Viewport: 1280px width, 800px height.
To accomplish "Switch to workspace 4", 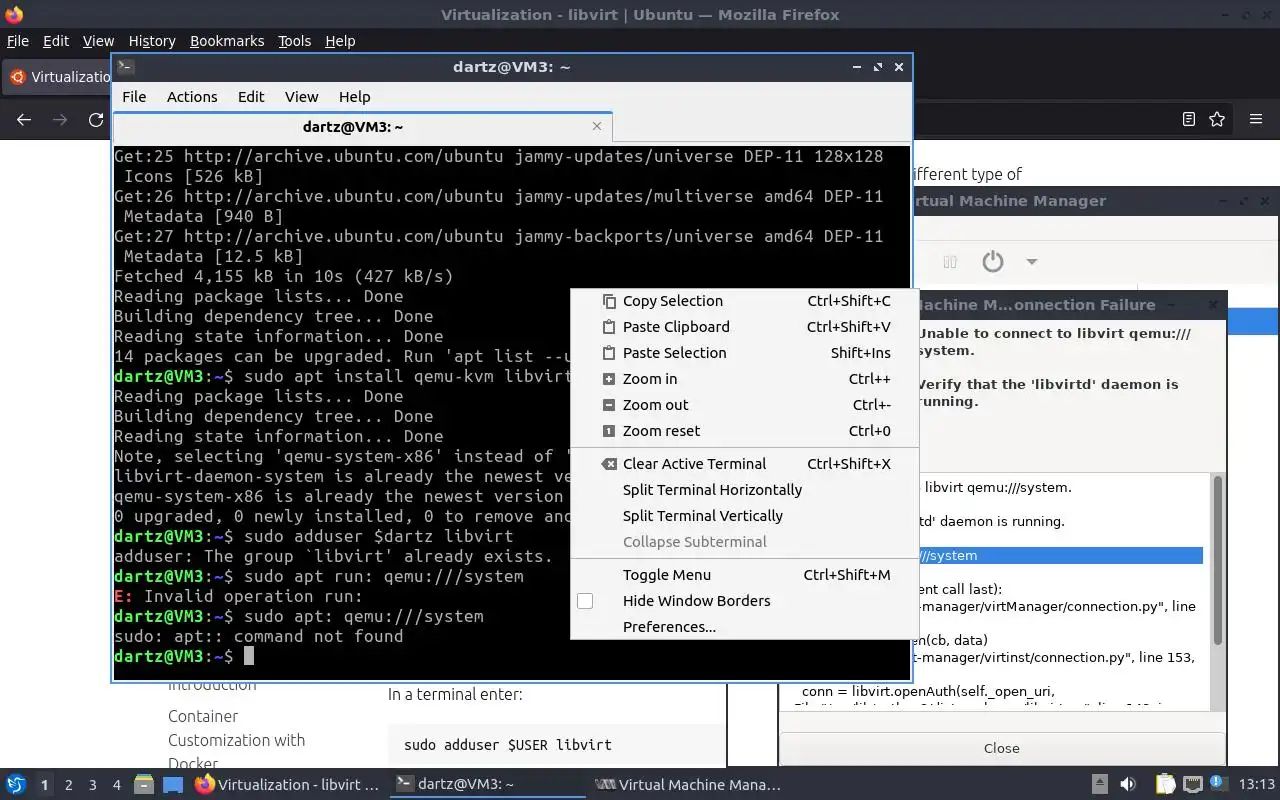I will pos(116,785).
